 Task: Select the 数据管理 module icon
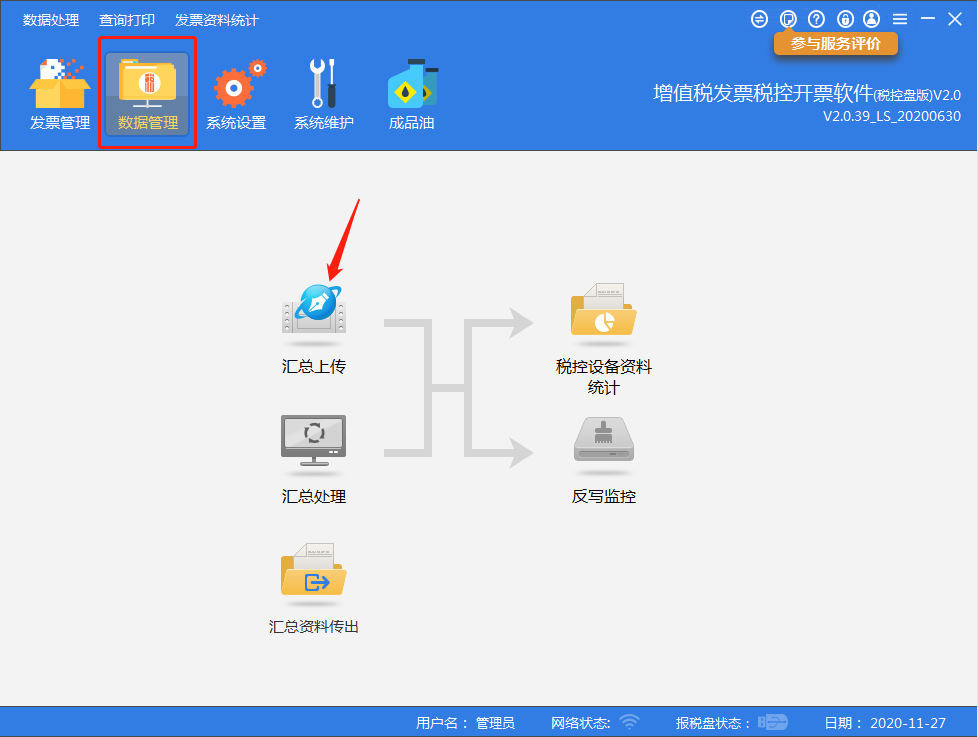147,94
